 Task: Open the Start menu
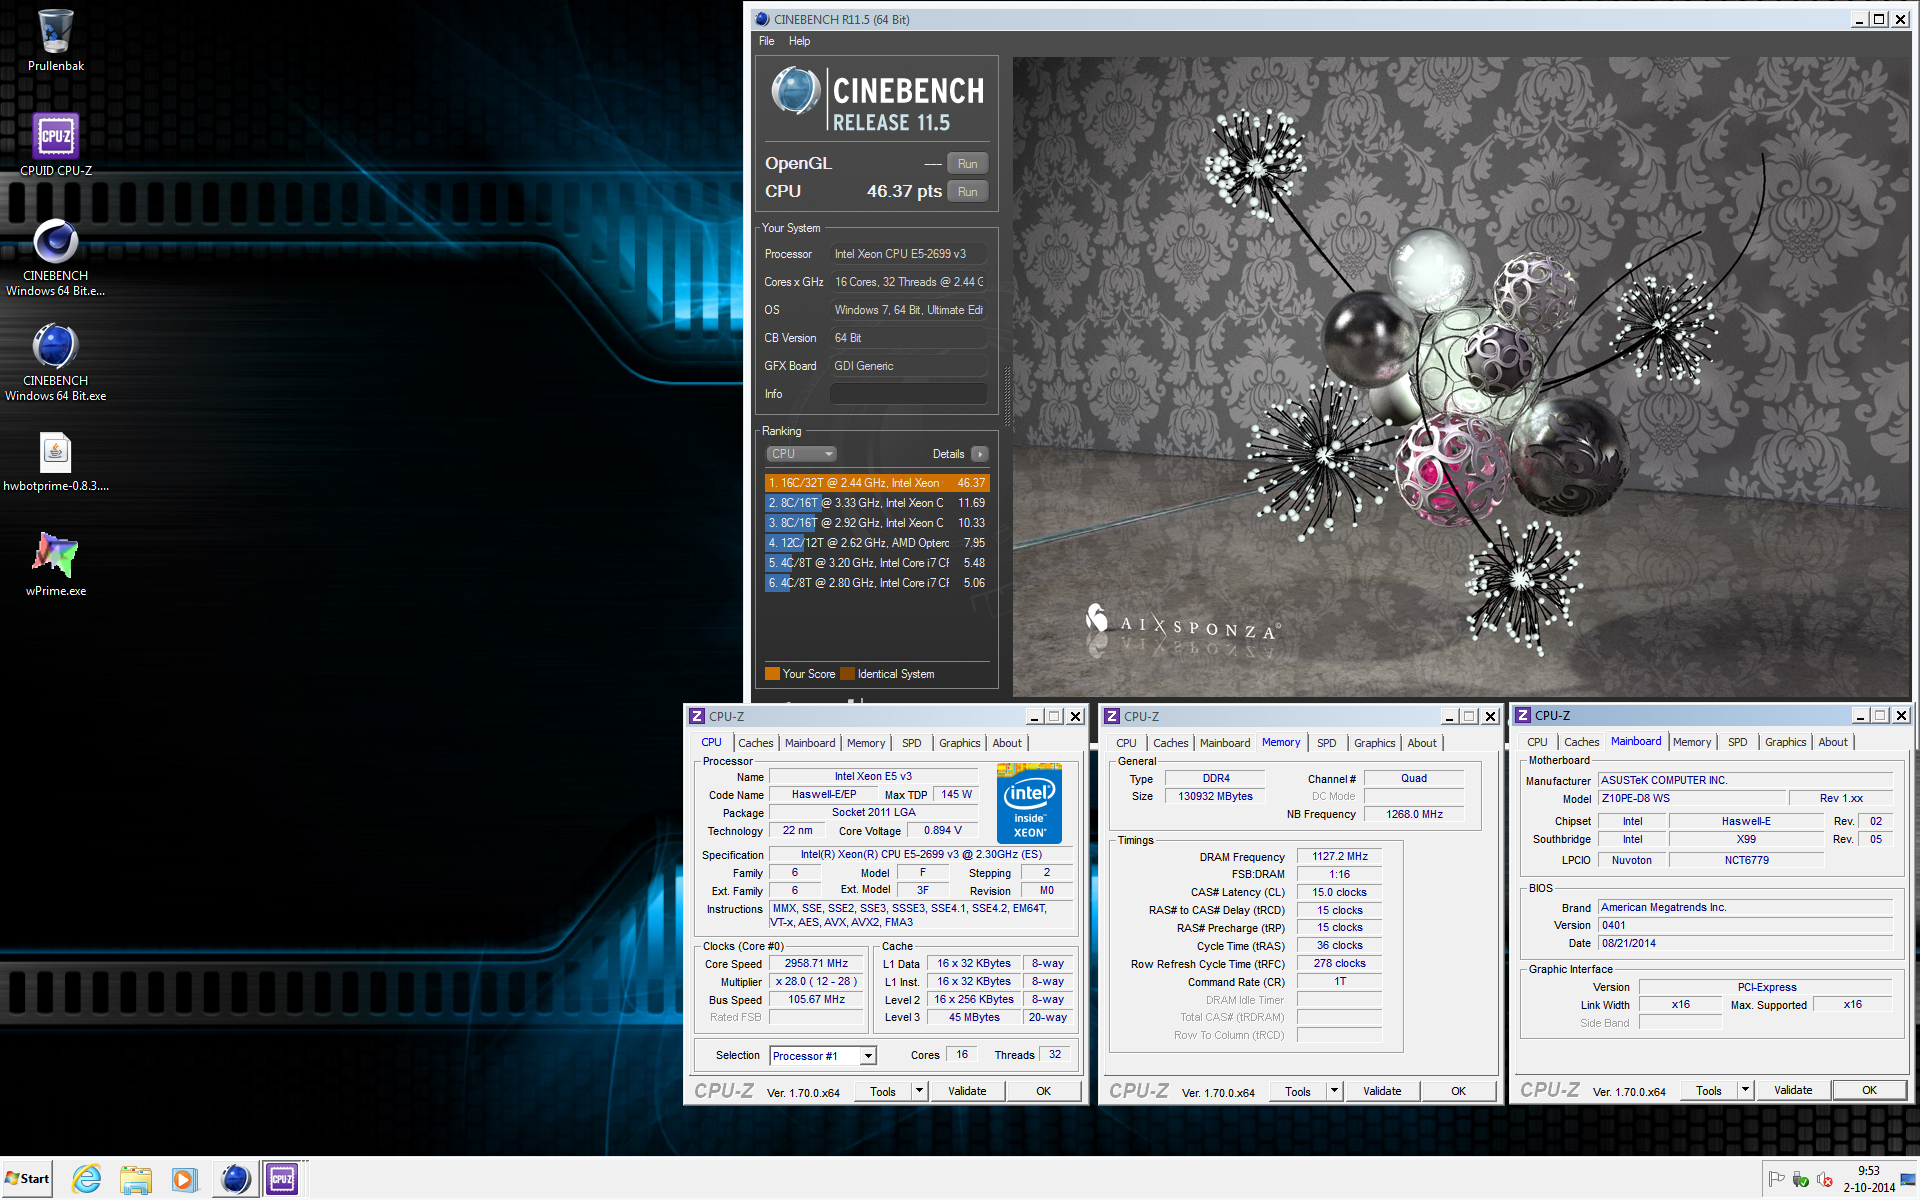pyautogui.click(x=27, y=1179)
